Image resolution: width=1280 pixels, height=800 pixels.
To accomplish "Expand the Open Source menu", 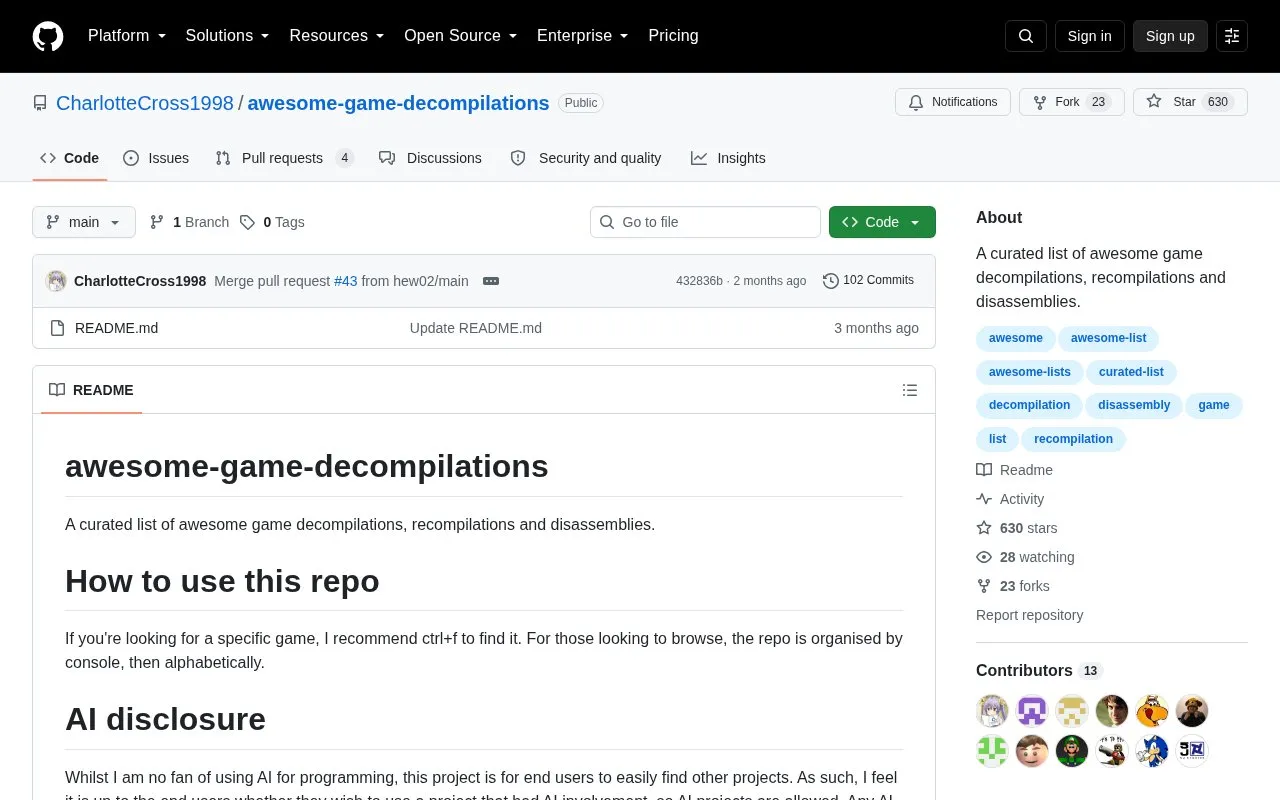I will coord(461,36).
